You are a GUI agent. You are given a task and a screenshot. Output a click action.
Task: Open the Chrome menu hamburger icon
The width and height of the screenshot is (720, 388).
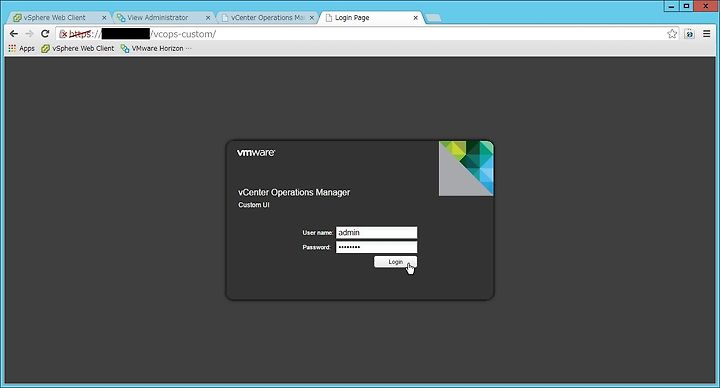coord(707,34)
